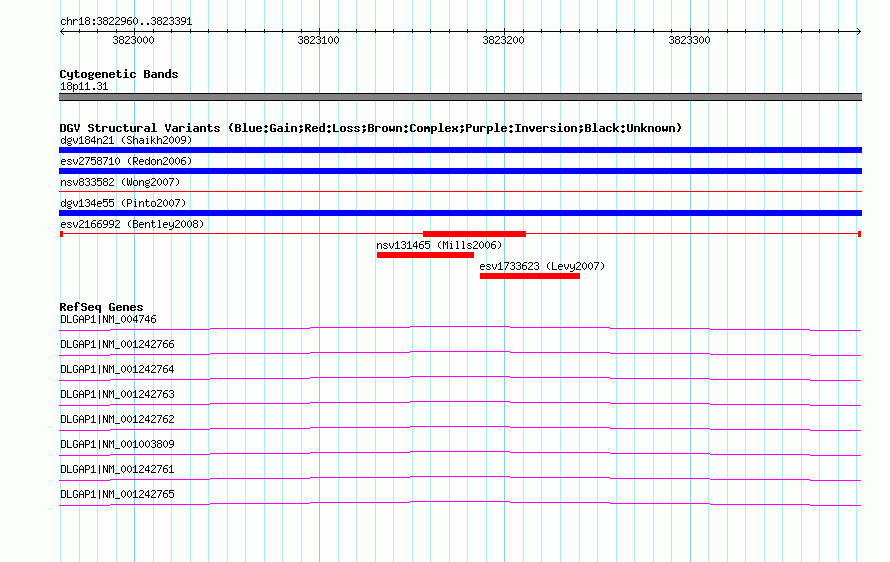Open variant dgv184n21 (Shaikh2009) label

(126, 140)
